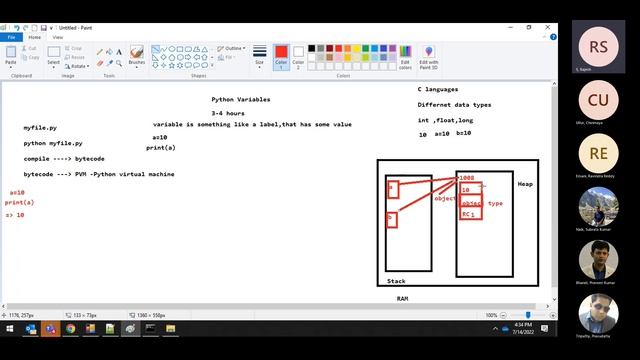Open Google Chrome from the taskbar
The height and width of the screenshot is (360, 640).
pos(70,329)
